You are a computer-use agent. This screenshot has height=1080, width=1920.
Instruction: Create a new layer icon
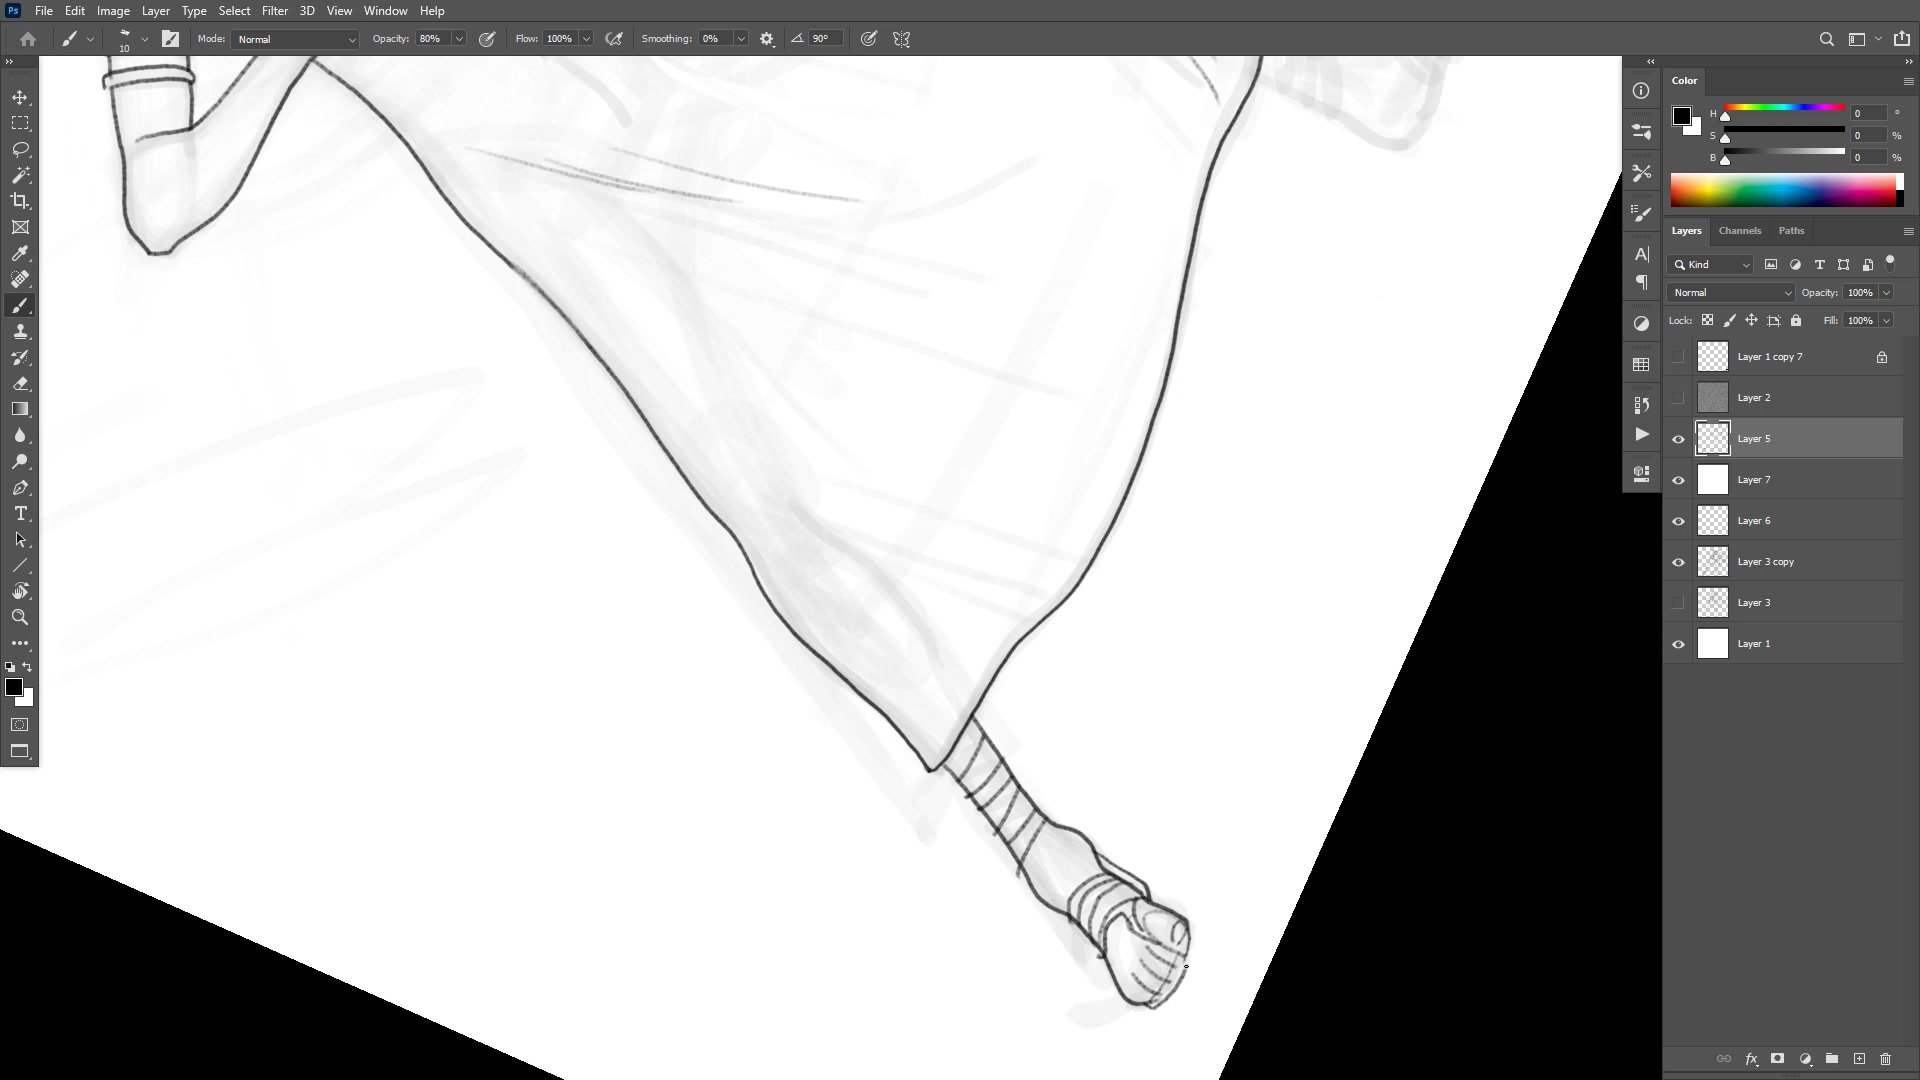click(1859, 1058)
